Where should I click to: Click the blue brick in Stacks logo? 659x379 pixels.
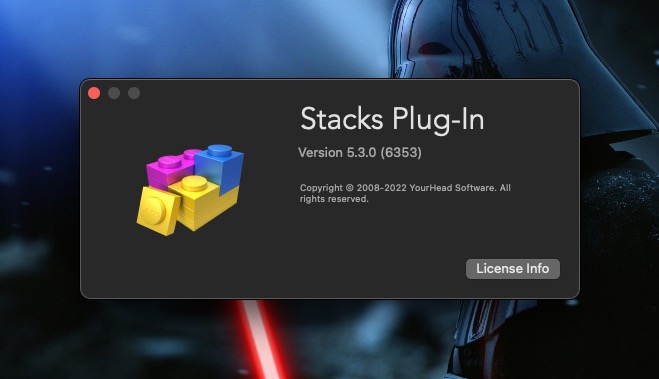[x=220, y=168]
